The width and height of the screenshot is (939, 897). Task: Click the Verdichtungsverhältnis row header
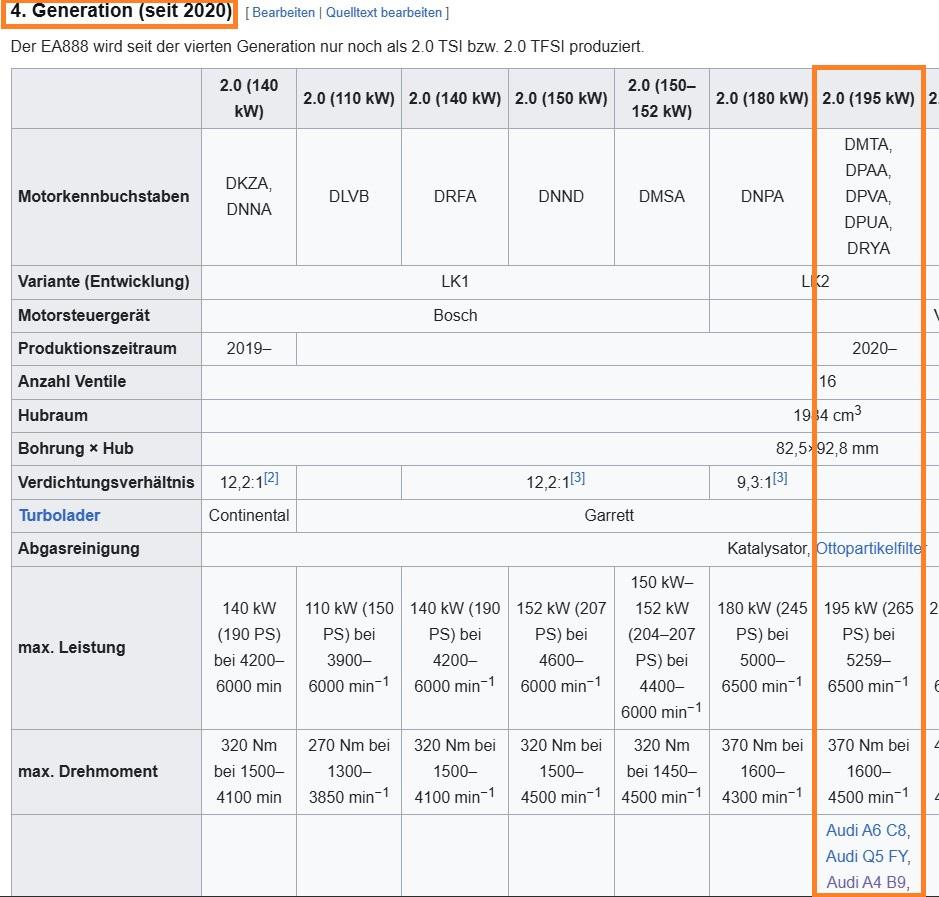click(x=107, y=483)
